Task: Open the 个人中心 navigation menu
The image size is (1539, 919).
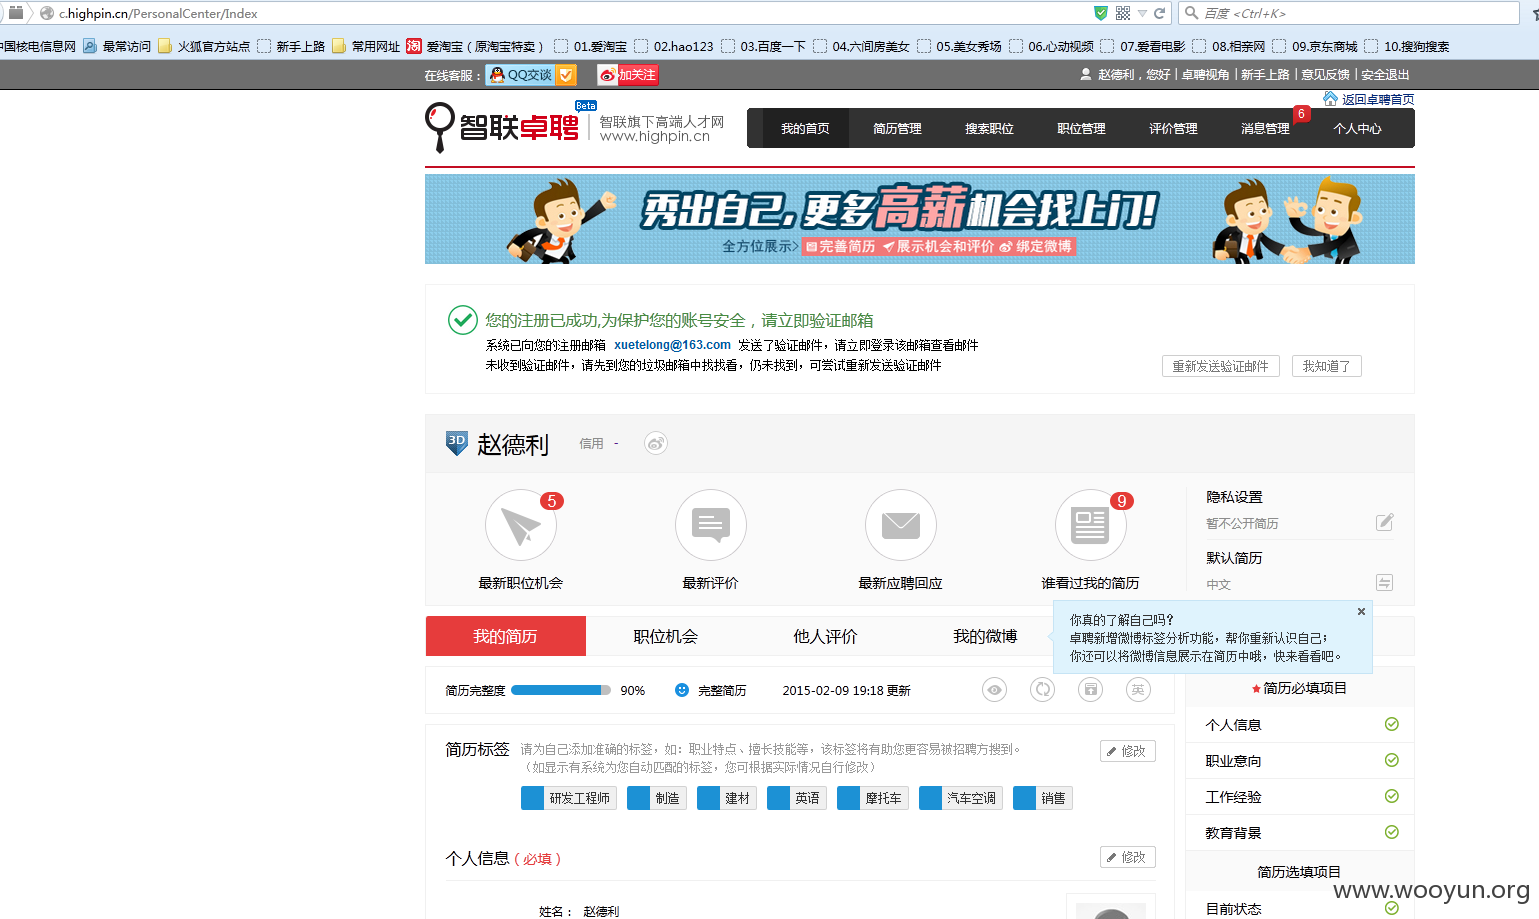Action: click(1357, 129)
